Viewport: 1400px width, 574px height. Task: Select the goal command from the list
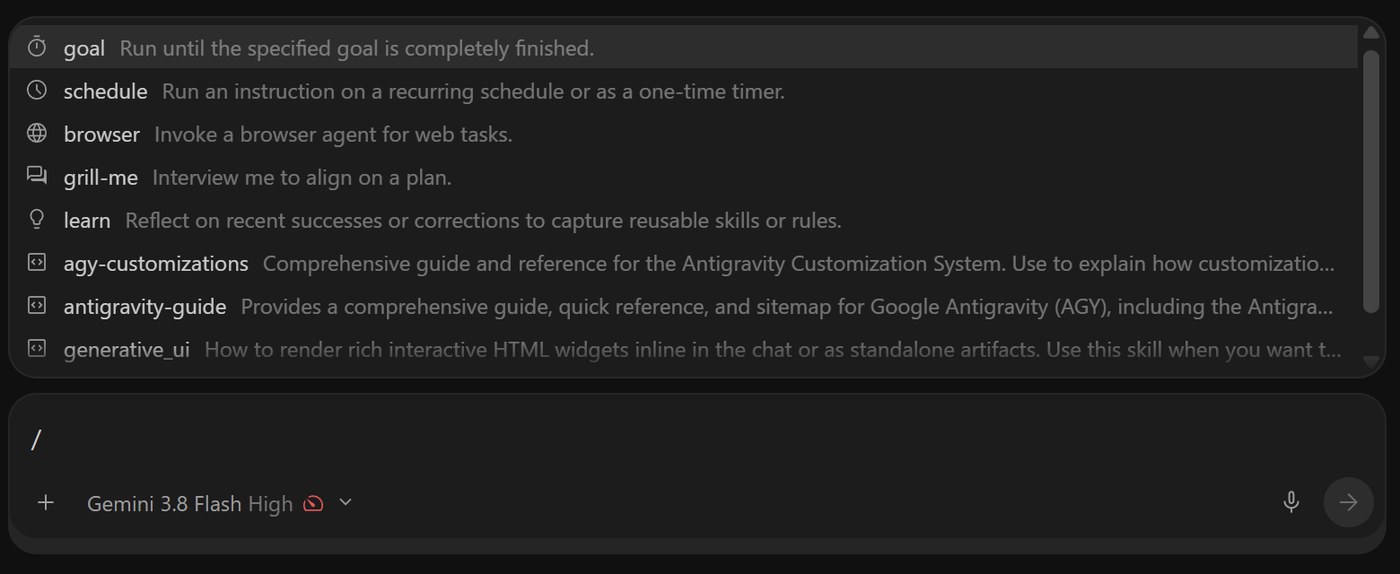(683, 47)
